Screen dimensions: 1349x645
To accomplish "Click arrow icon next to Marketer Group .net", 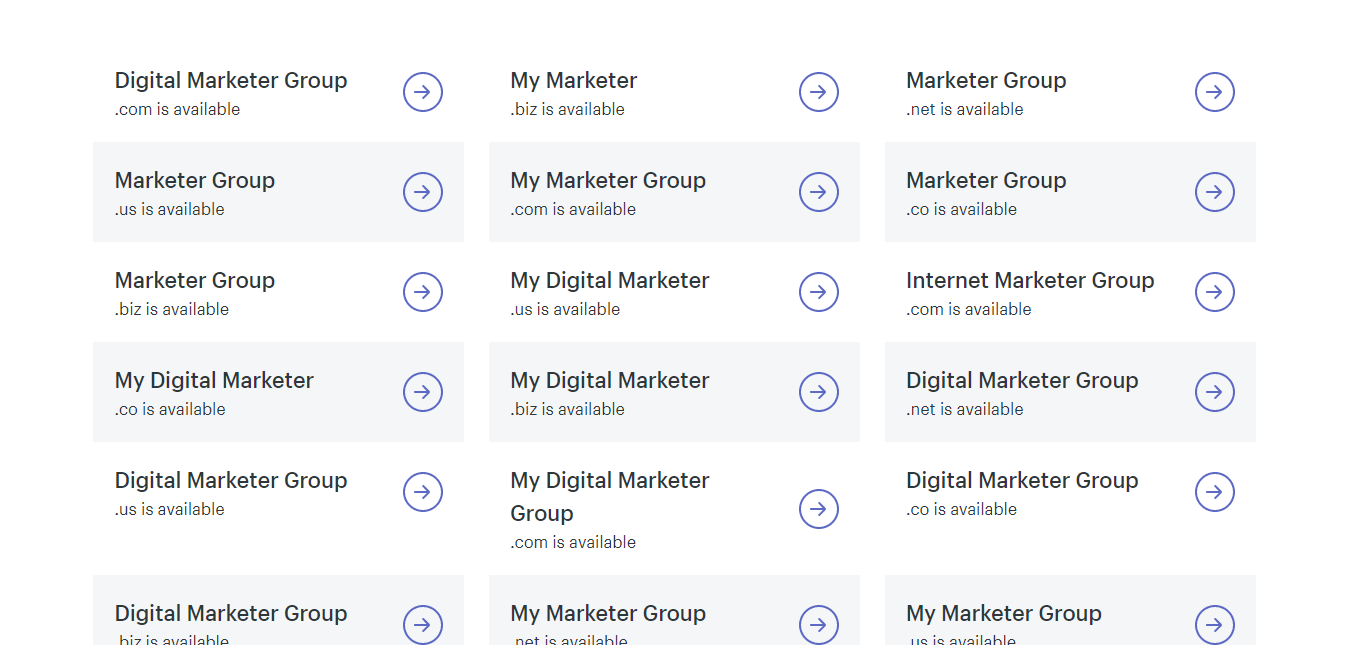I will (x=1214, y=92).
